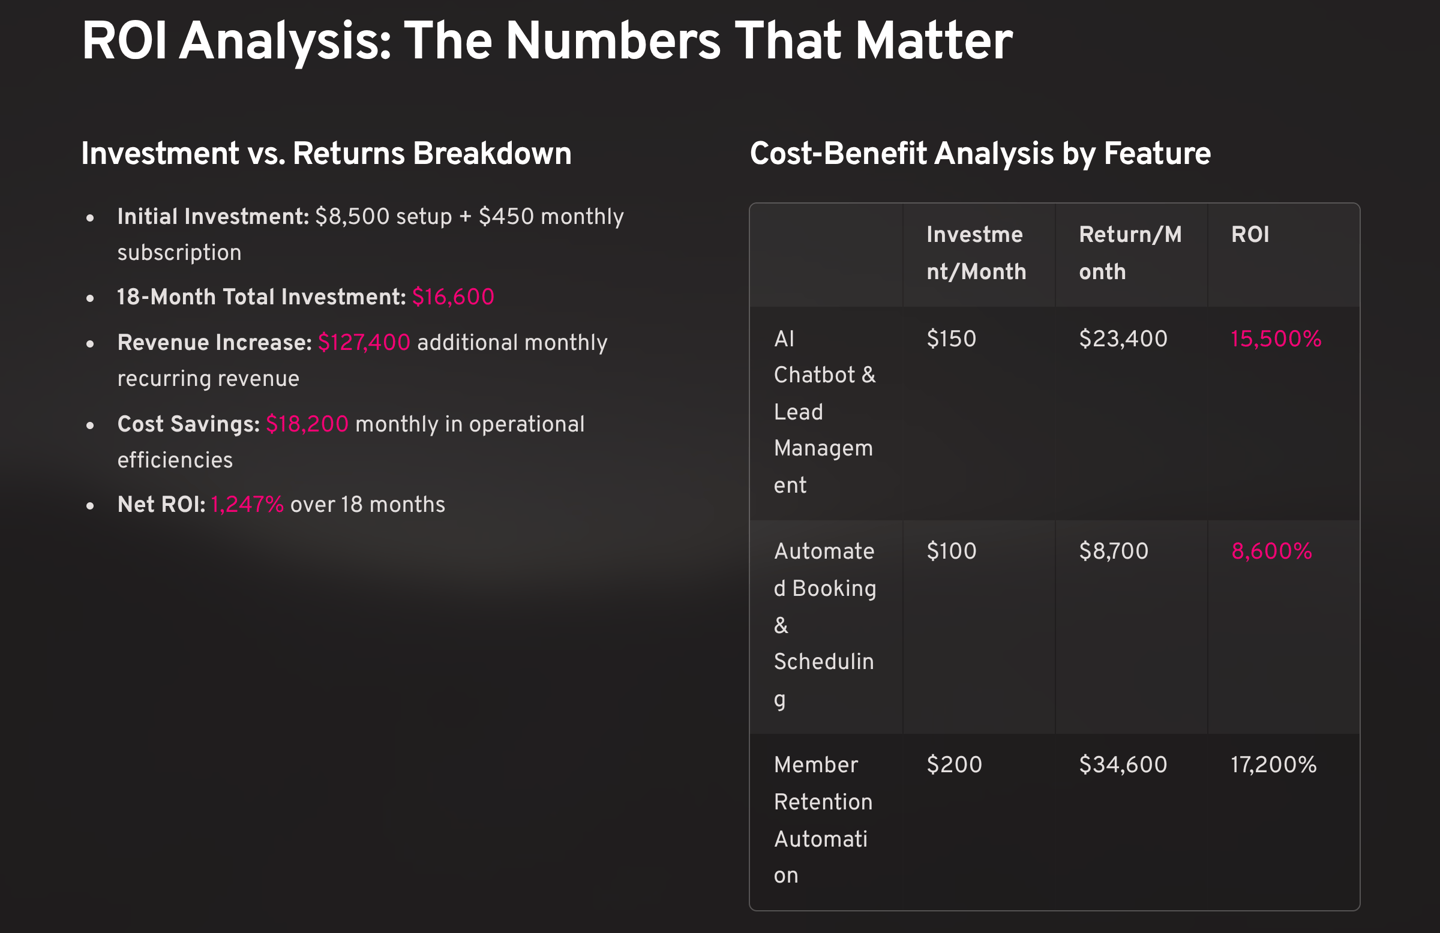Select the "Member Retention Automation" row label
This screenshot has width=1440, height=933.
click(x=823, y=820)
